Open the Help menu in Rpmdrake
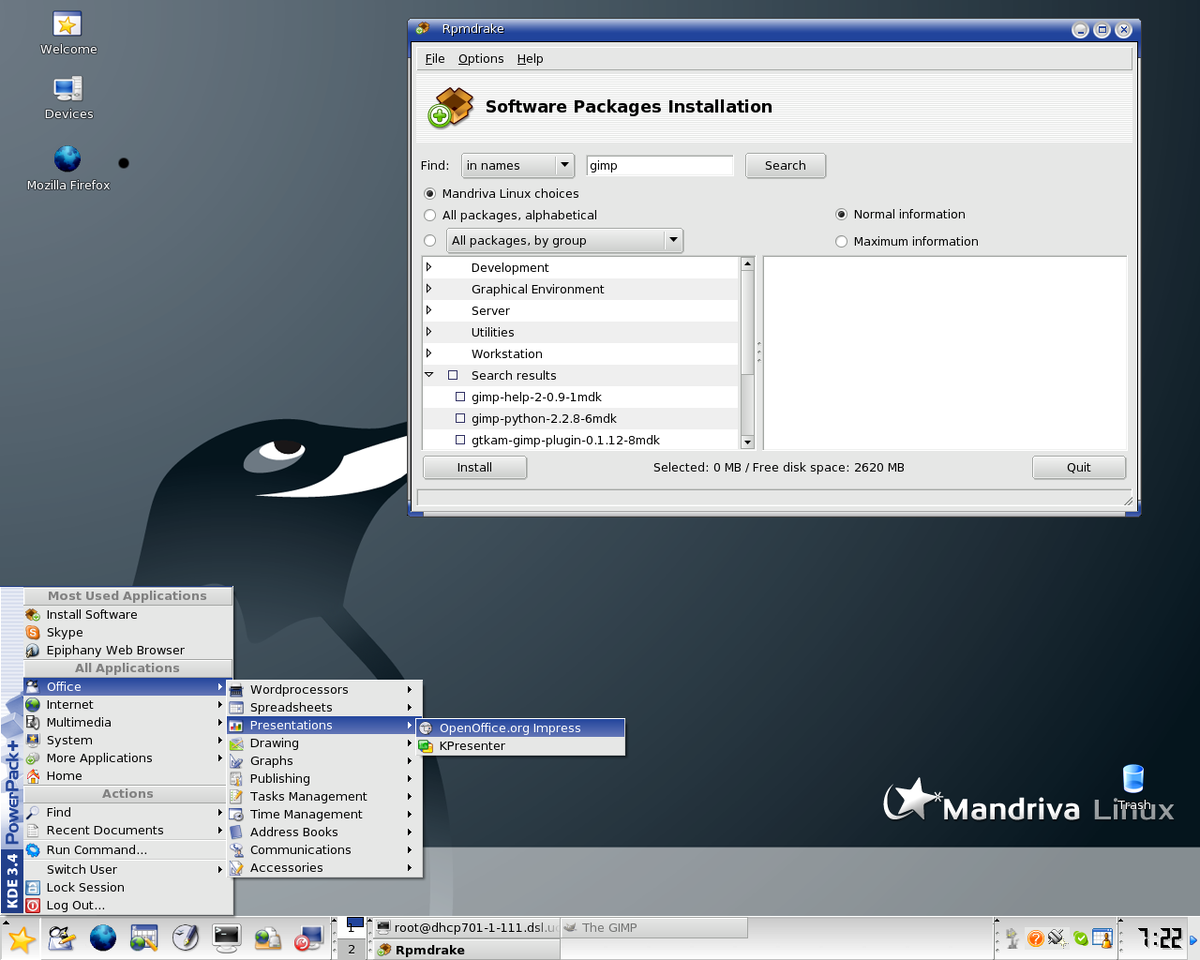 [530, 59]
